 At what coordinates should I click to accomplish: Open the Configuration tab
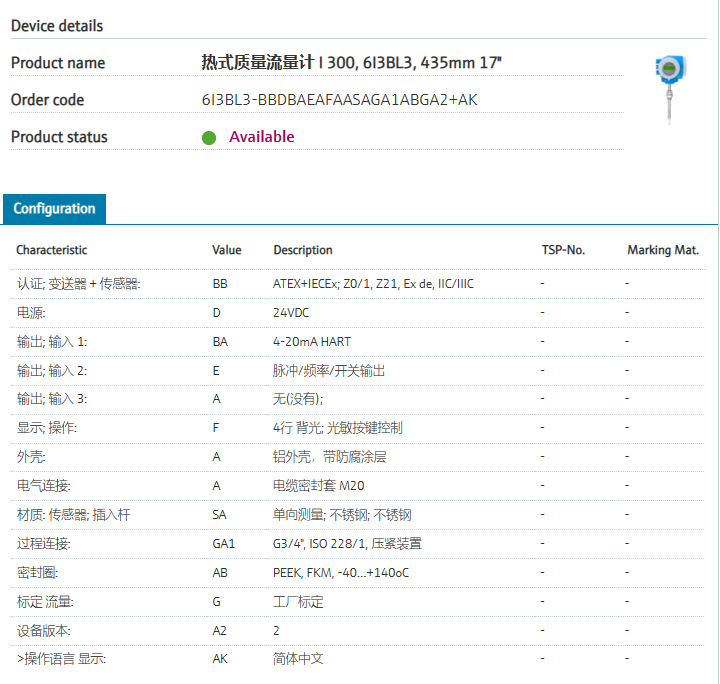coord(55,209)
